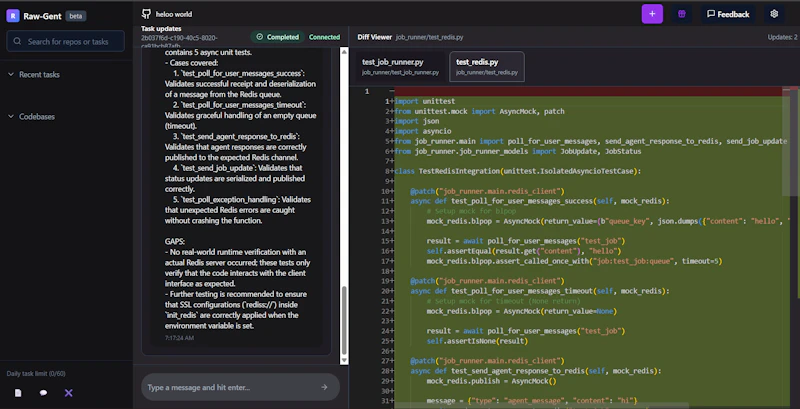The image size is (800, 409).
Task: Click AsyncMock(return_value=None) code line
Action: tap(522, 311)
